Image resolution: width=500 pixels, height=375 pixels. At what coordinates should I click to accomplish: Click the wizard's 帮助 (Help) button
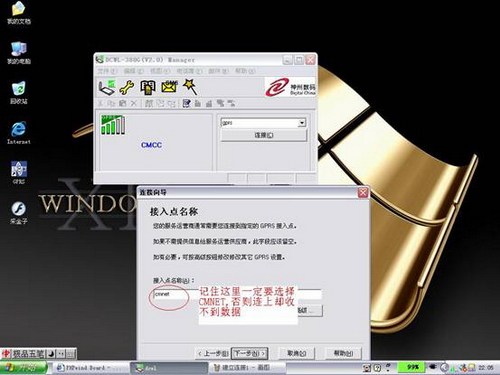343,353
